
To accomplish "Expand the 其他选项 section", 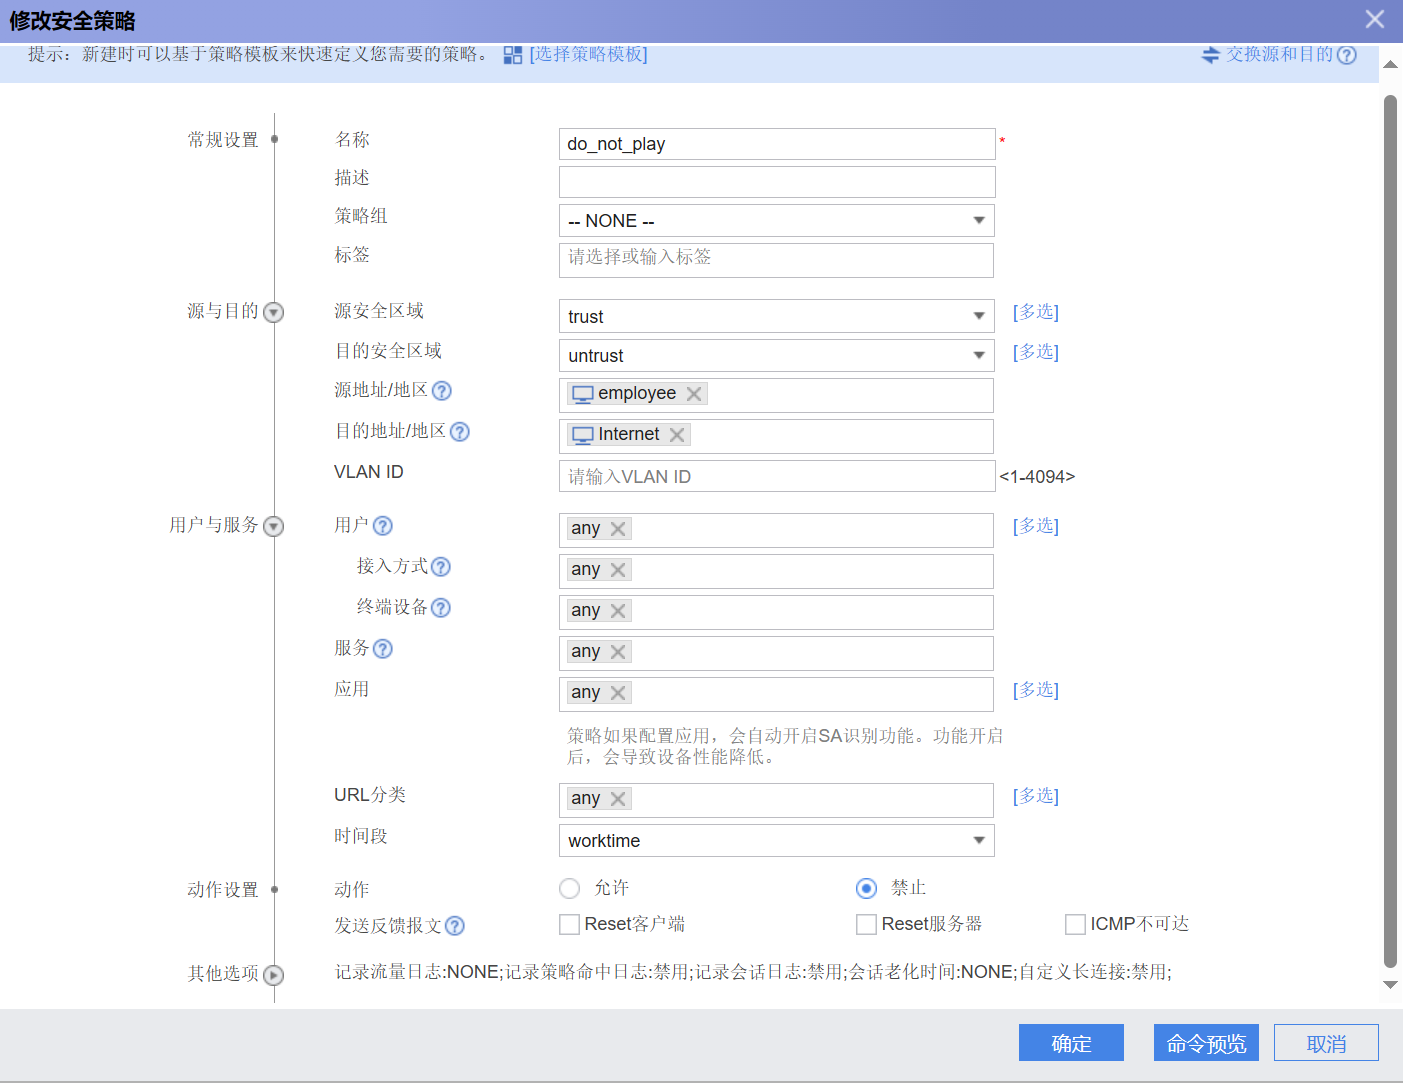I will tap(274, 975).
